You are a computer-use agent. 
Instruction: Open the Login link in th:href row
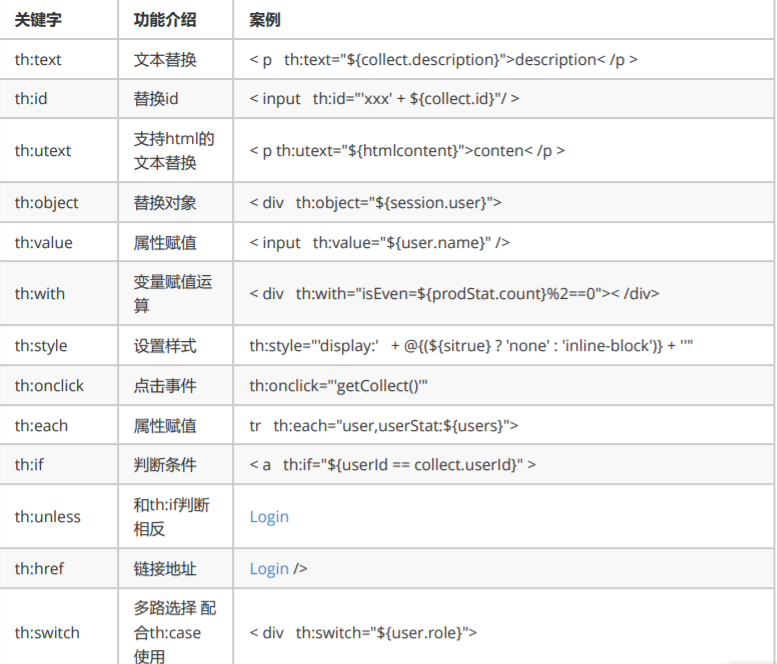269,569
